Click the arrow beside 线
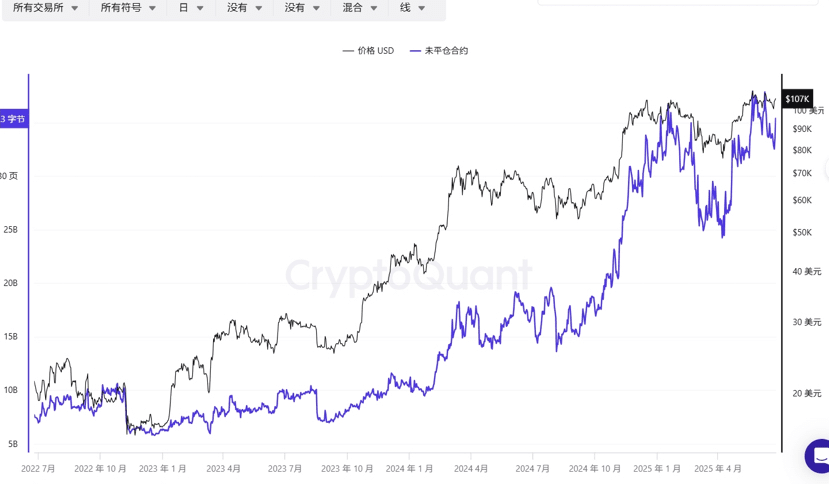Screen dimensions: 829x484 (422, 8)
